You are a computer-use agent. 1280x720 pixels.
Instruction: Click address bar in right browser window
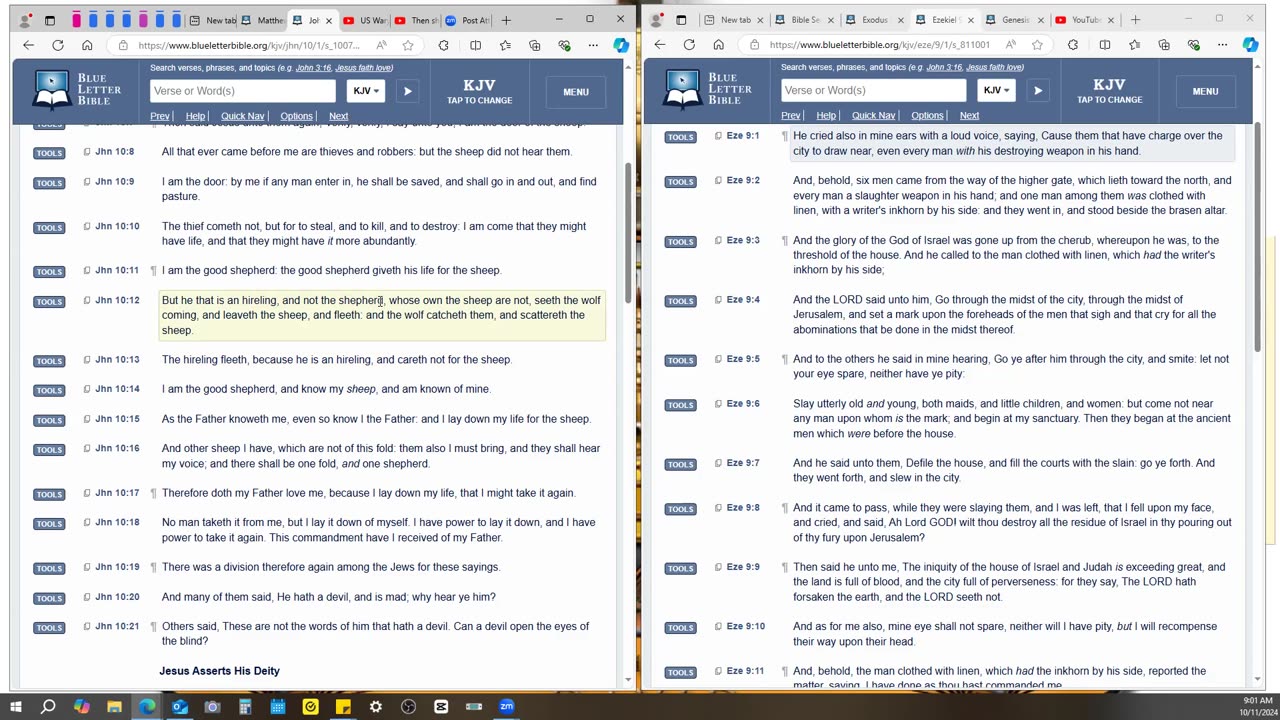point(878,45)
